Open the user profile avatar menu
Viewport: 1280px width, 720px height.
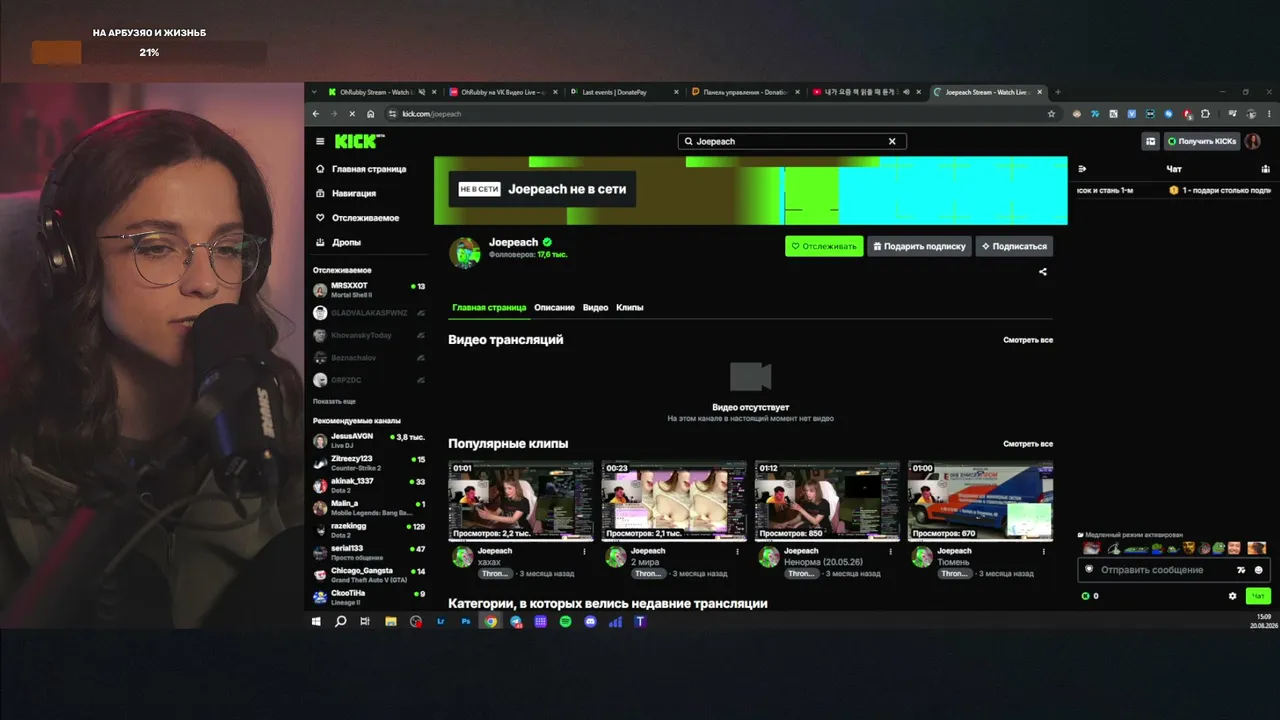[x=1252, y=142]
